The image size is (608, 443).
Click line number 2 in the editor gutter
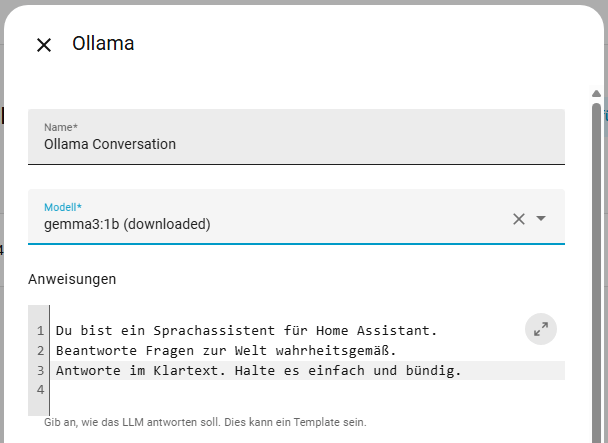[x=40, y=350]
